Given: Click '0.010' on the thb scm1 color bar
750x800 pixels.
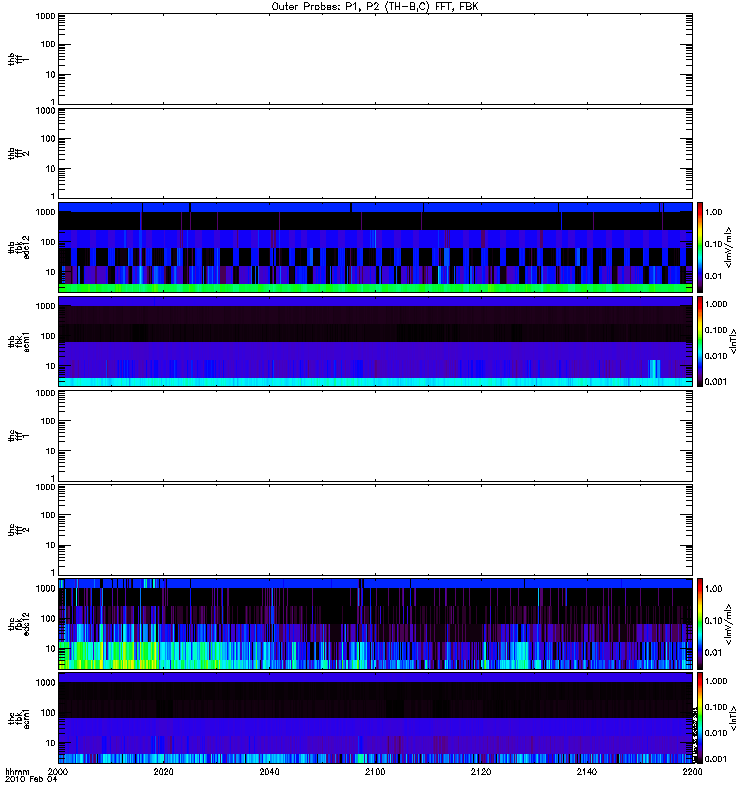Looking at the screenshot, I should (716, 356).
